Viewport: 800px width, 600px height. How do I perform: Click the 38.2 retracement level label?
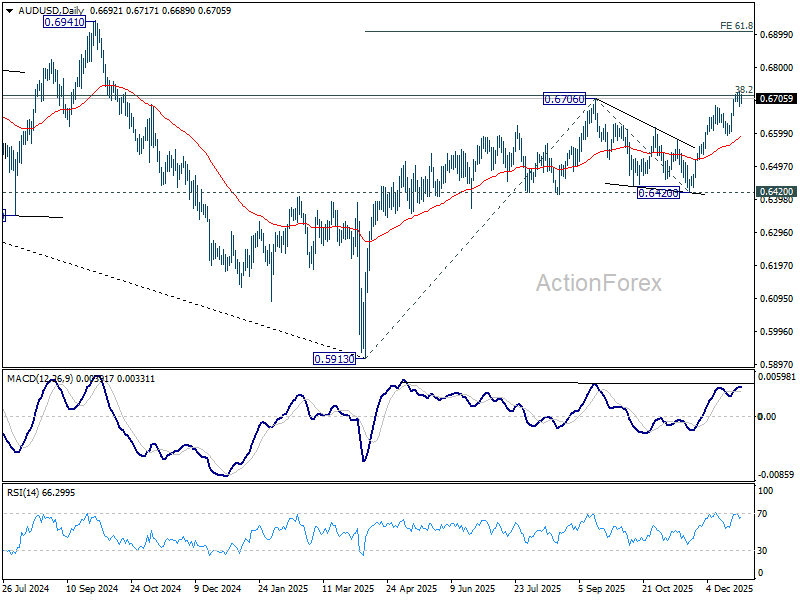(x=744, y=90)
